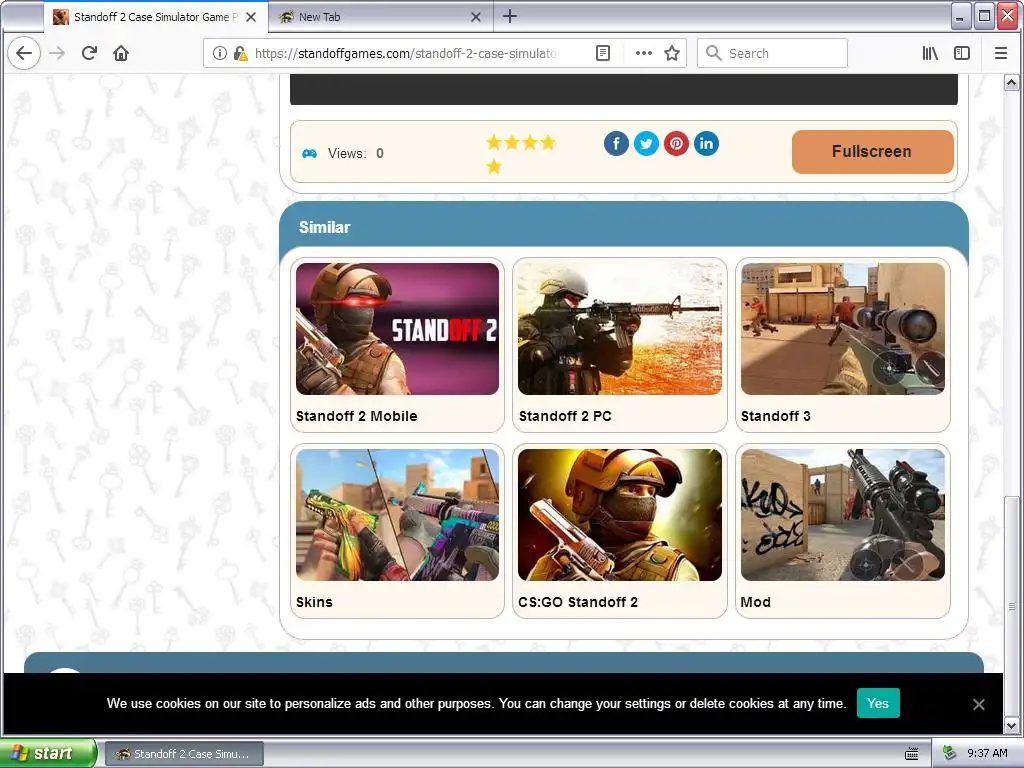Image resolution: width=1024 pixels, height=768 pixels.
Task: Open the browser home page
Action: [x=121, y=53]
